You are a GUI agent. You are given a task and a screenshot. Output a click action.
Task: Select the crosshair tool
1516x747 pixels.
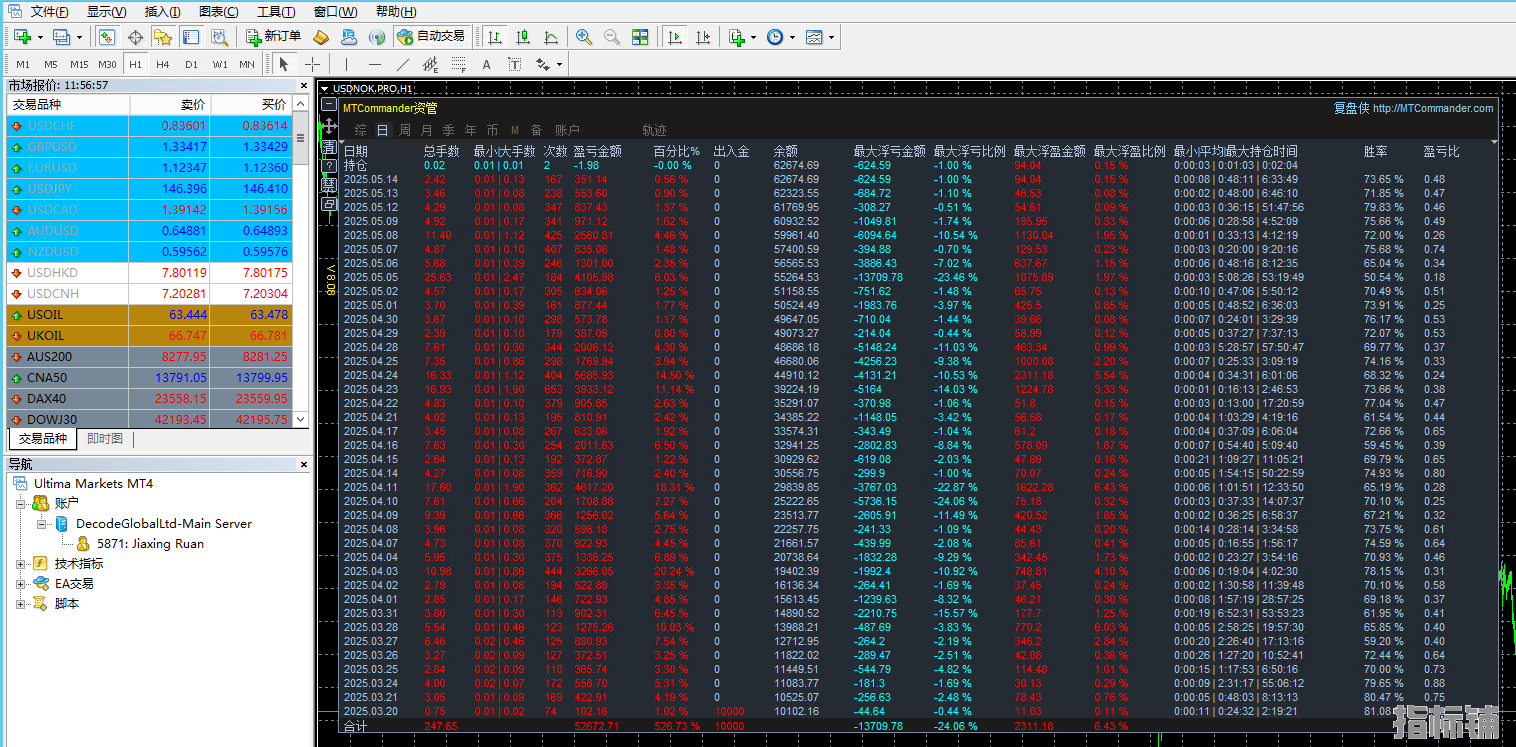pos(312,64)
